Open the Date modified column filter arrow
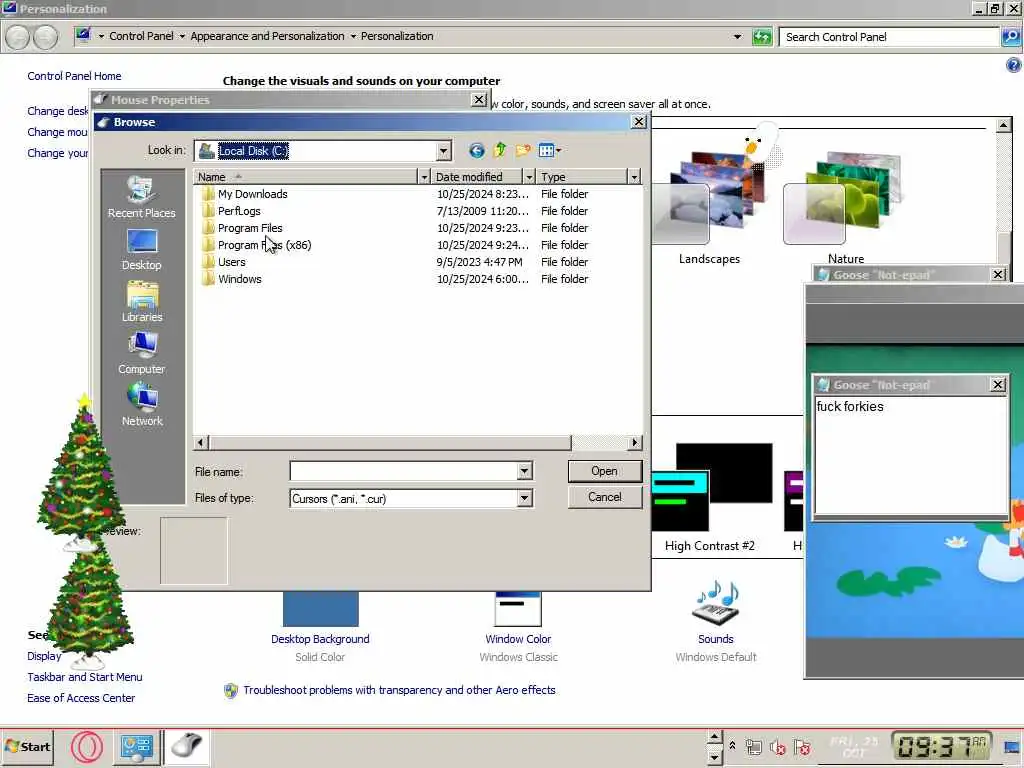 (529, 177)
